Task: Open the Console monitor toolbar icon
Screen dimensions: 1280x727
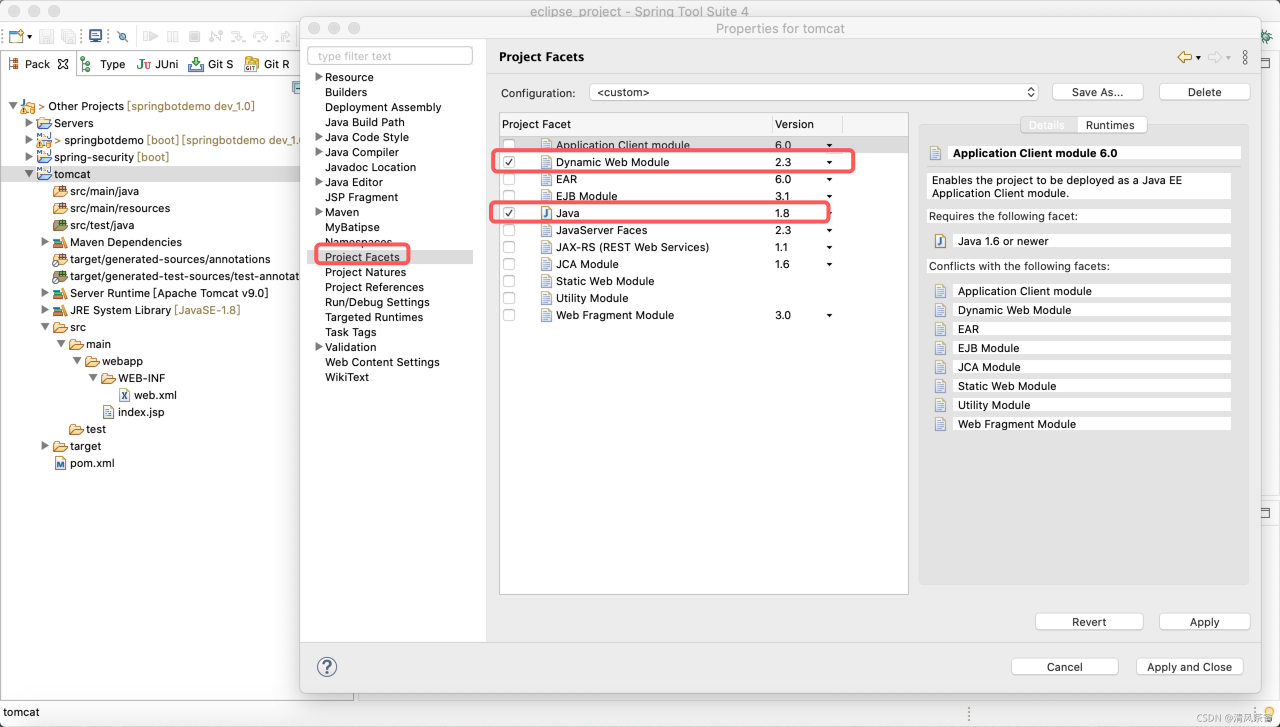Action: point(95,36)
